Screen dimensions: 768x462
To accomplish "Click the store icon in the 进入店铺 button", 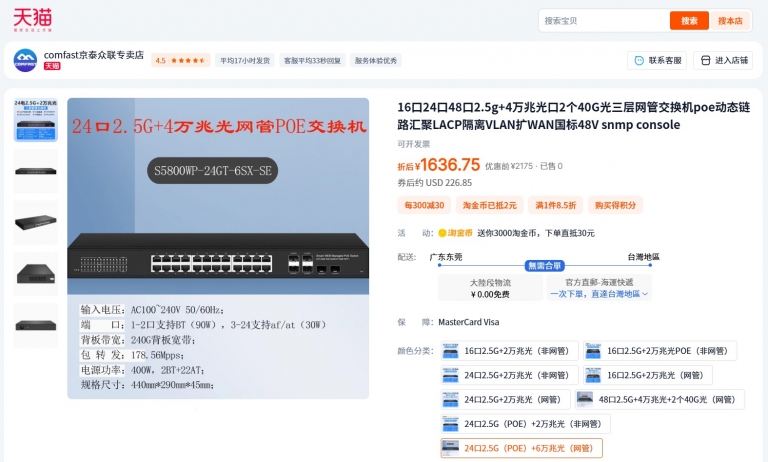I will 705,60.
